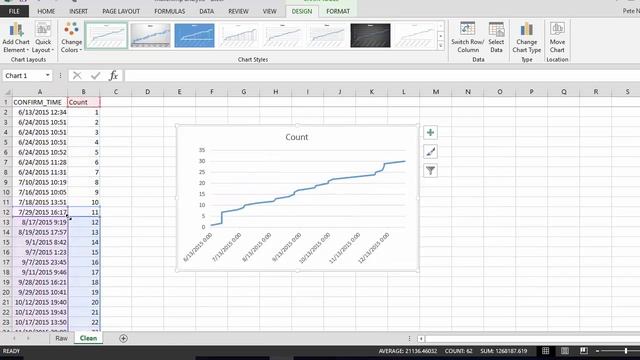Switch to Page Break Preview in status bar
Screen dimensions: 640x360
pos(584,351)
